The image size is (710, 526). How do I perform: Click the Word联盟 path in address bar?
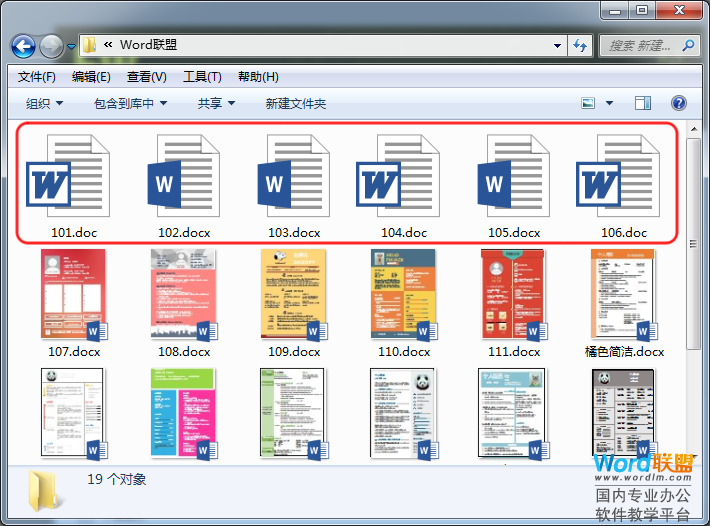tap(148, 45)
